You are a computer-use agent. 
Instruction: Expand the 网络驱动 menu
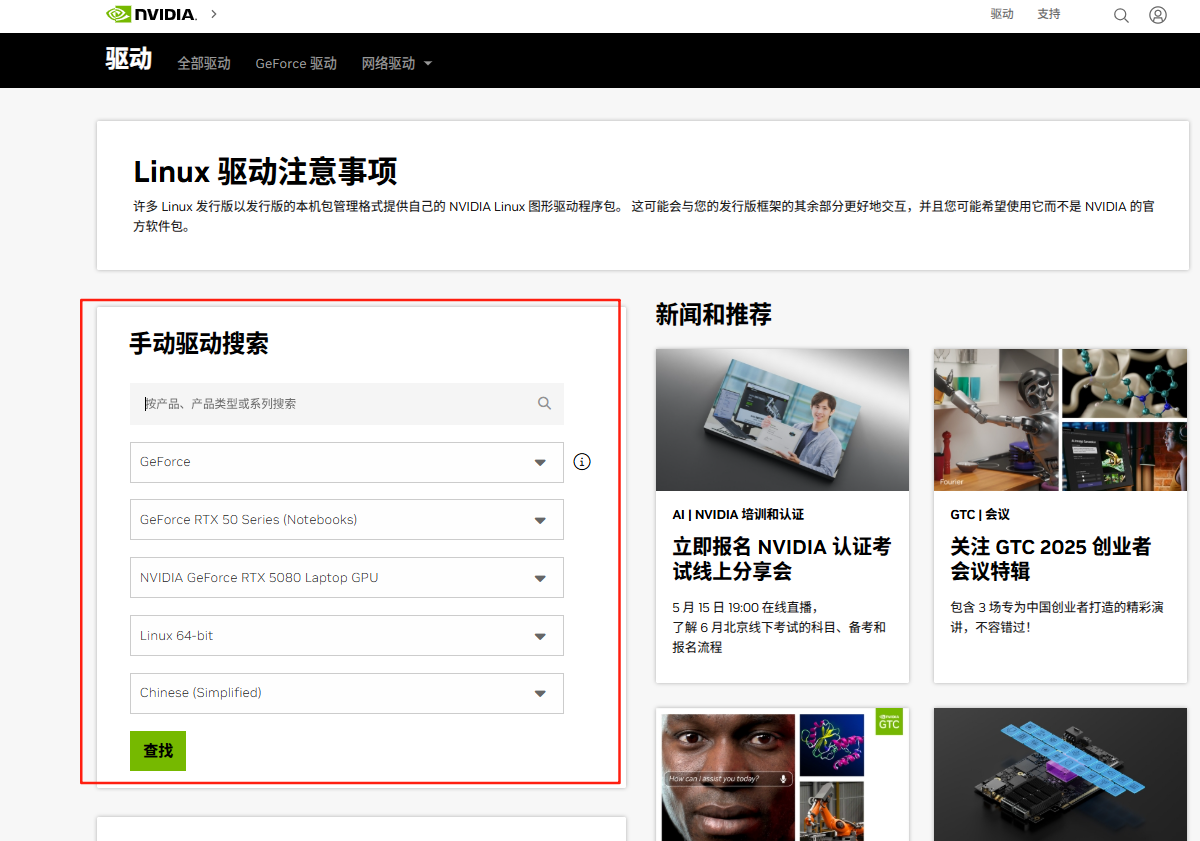pyautogui.click(x=397, y=63)
